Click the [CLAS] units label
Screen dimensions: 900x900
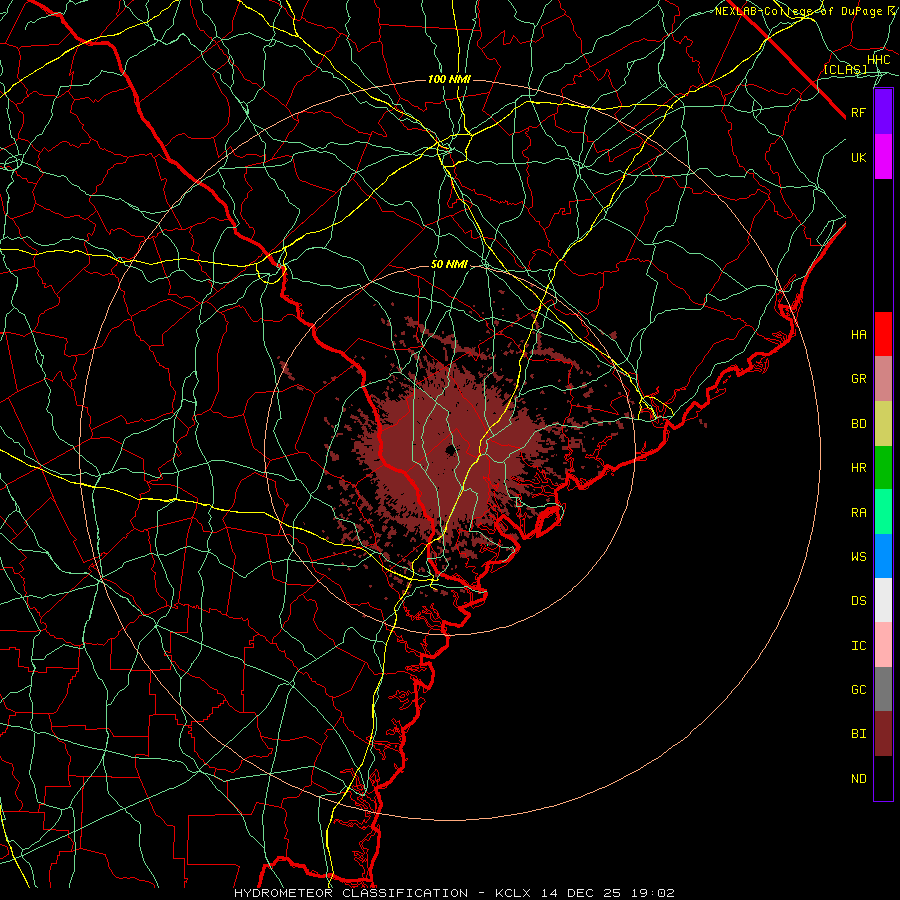point(845,69)
